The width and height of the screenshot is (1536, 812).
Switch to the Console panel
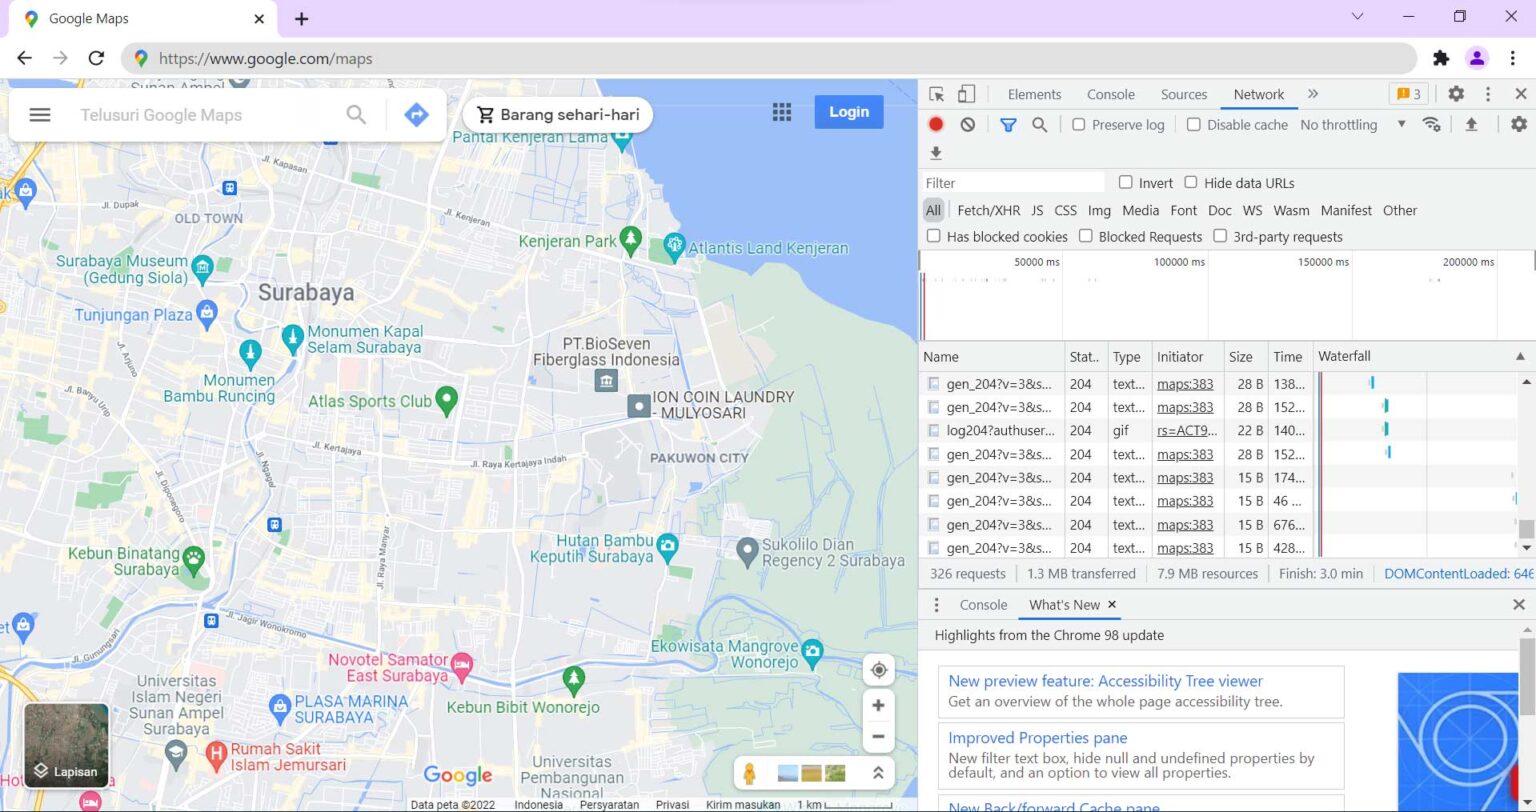click(1110, 93)
